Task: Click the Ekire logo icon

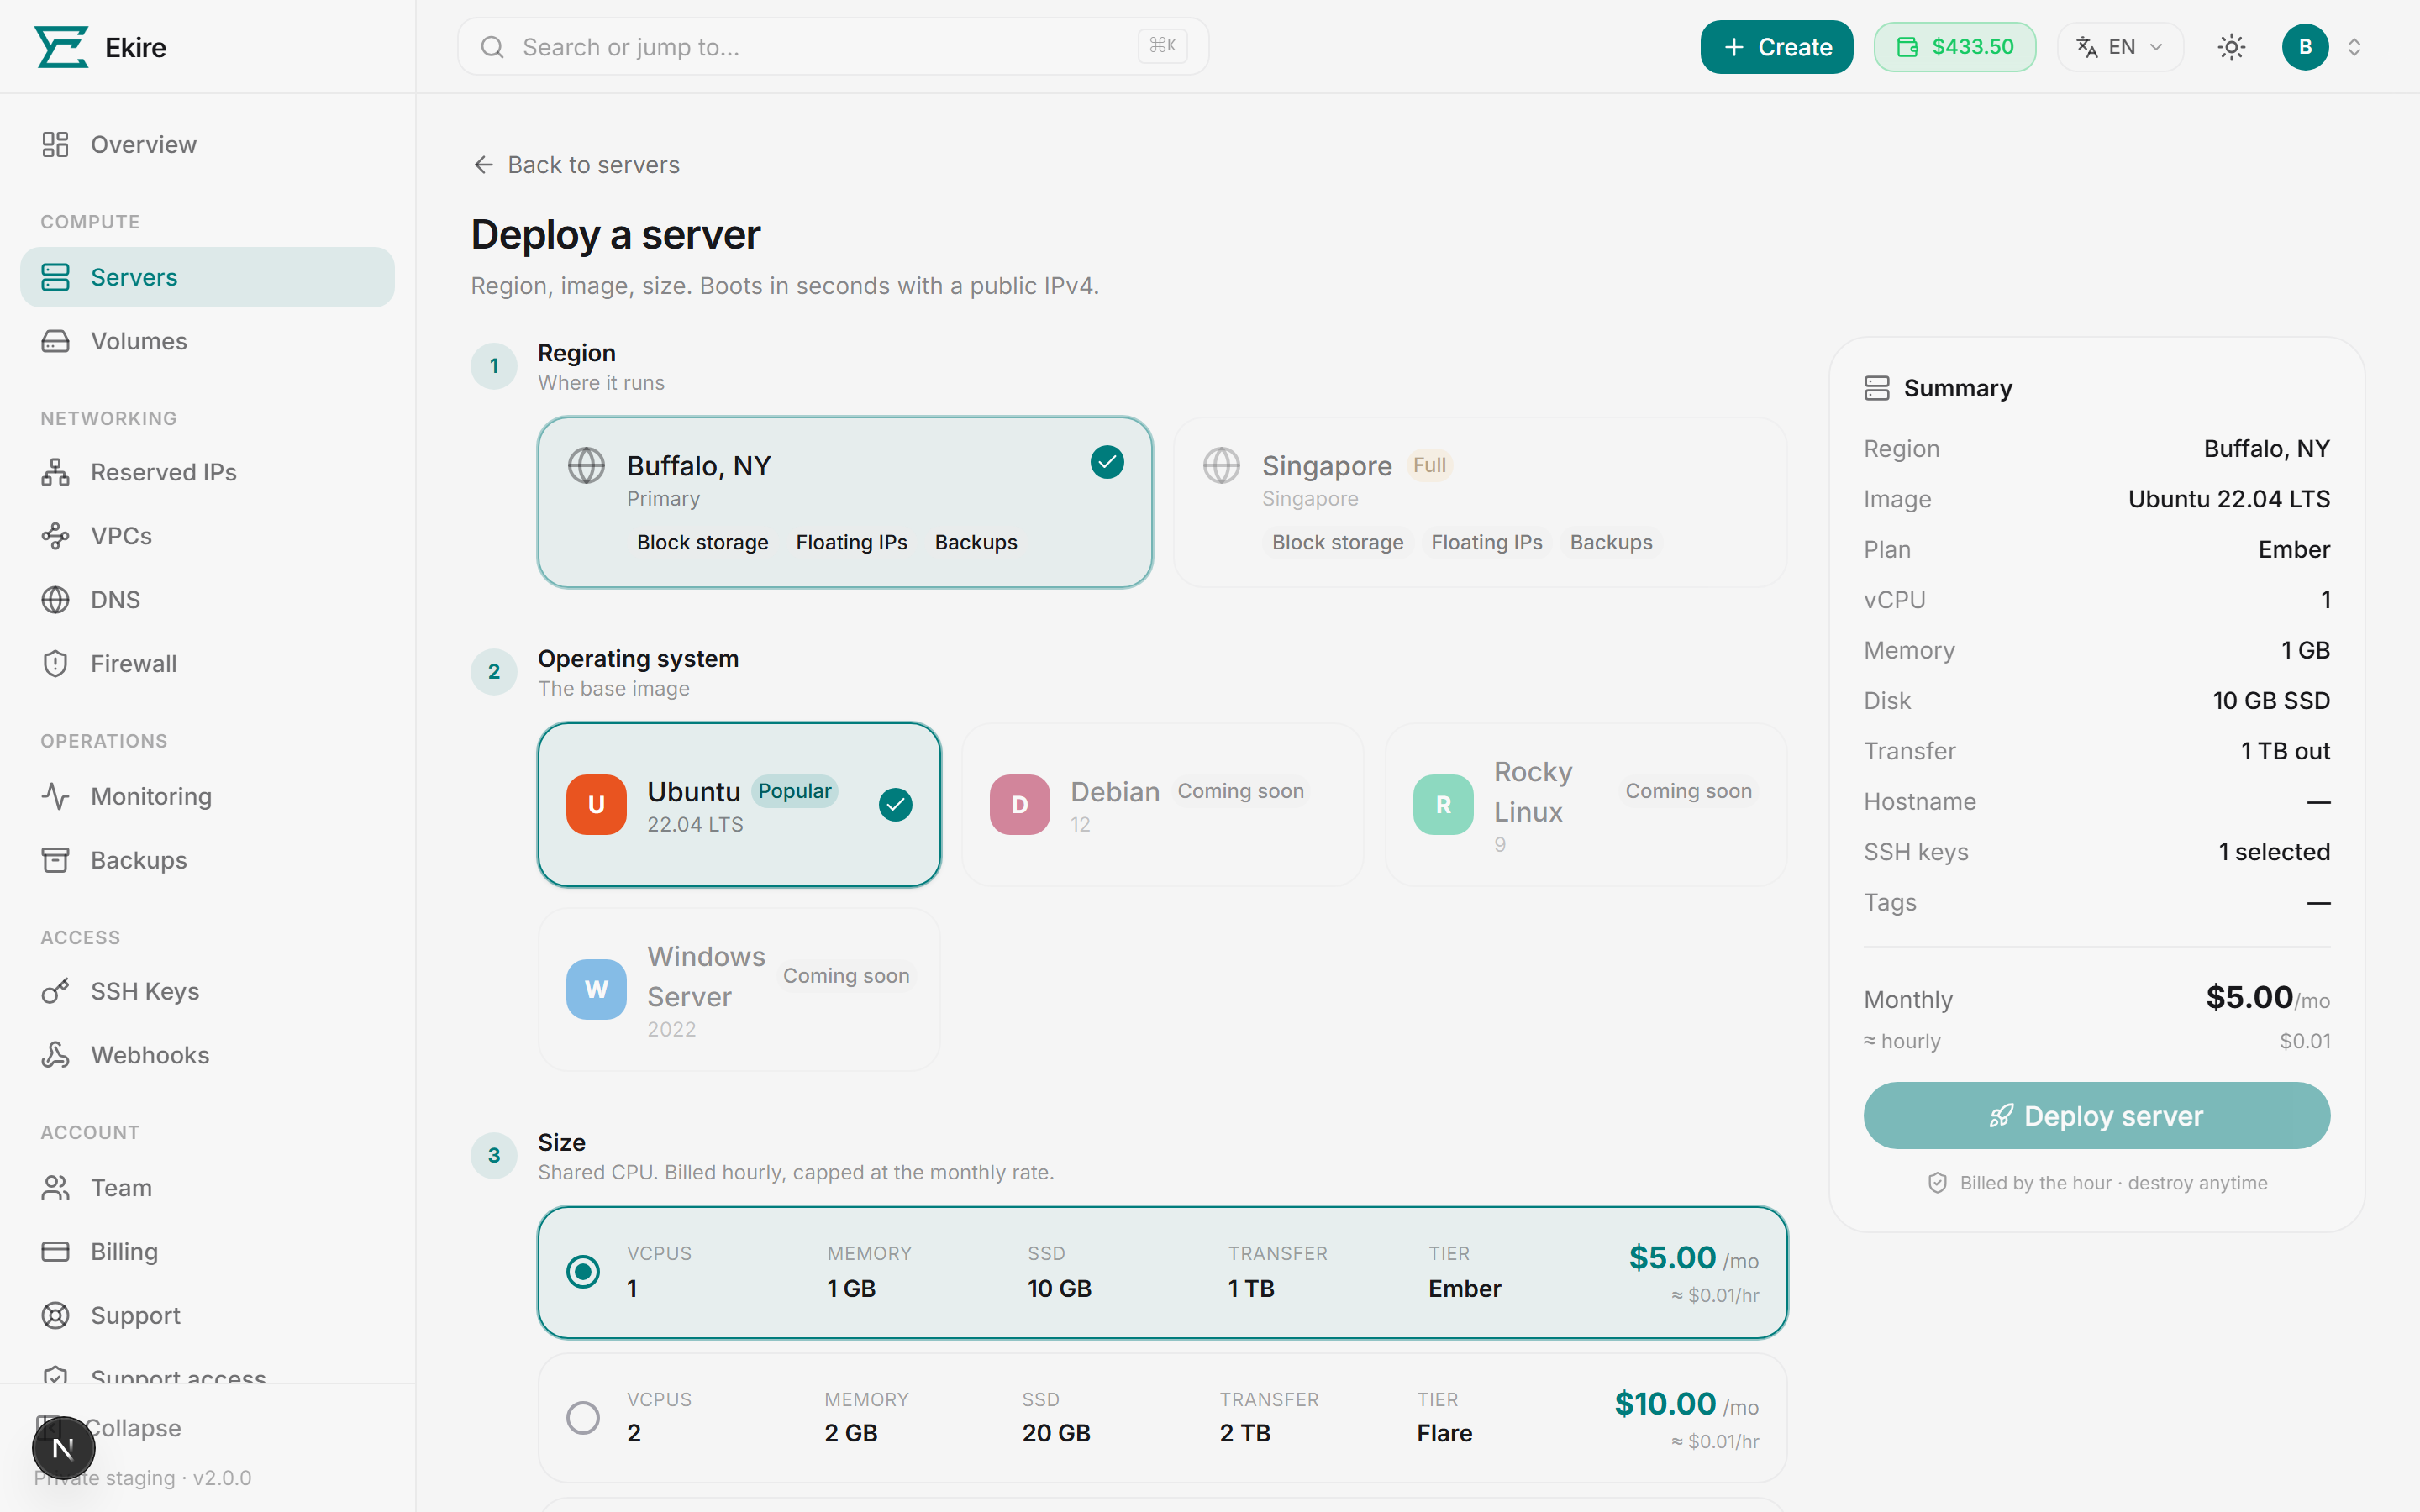Action: 61,47
